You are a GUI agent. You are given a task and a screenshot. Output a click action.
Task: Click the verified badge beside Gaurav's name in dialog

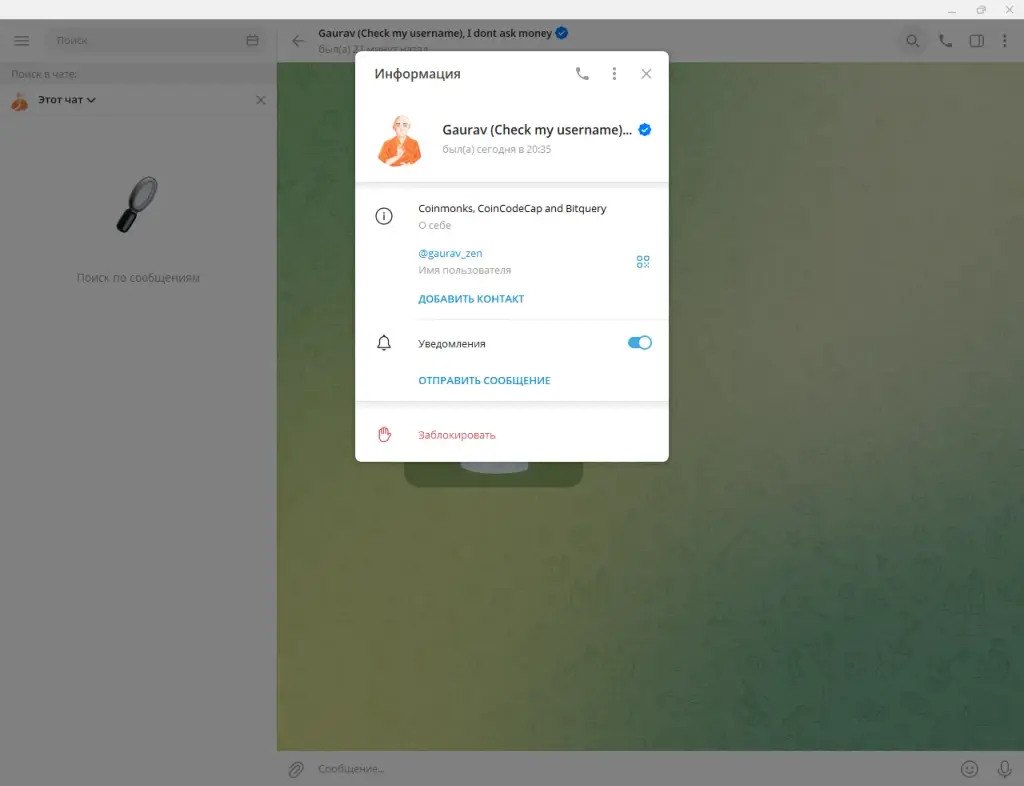click(645, 130)
